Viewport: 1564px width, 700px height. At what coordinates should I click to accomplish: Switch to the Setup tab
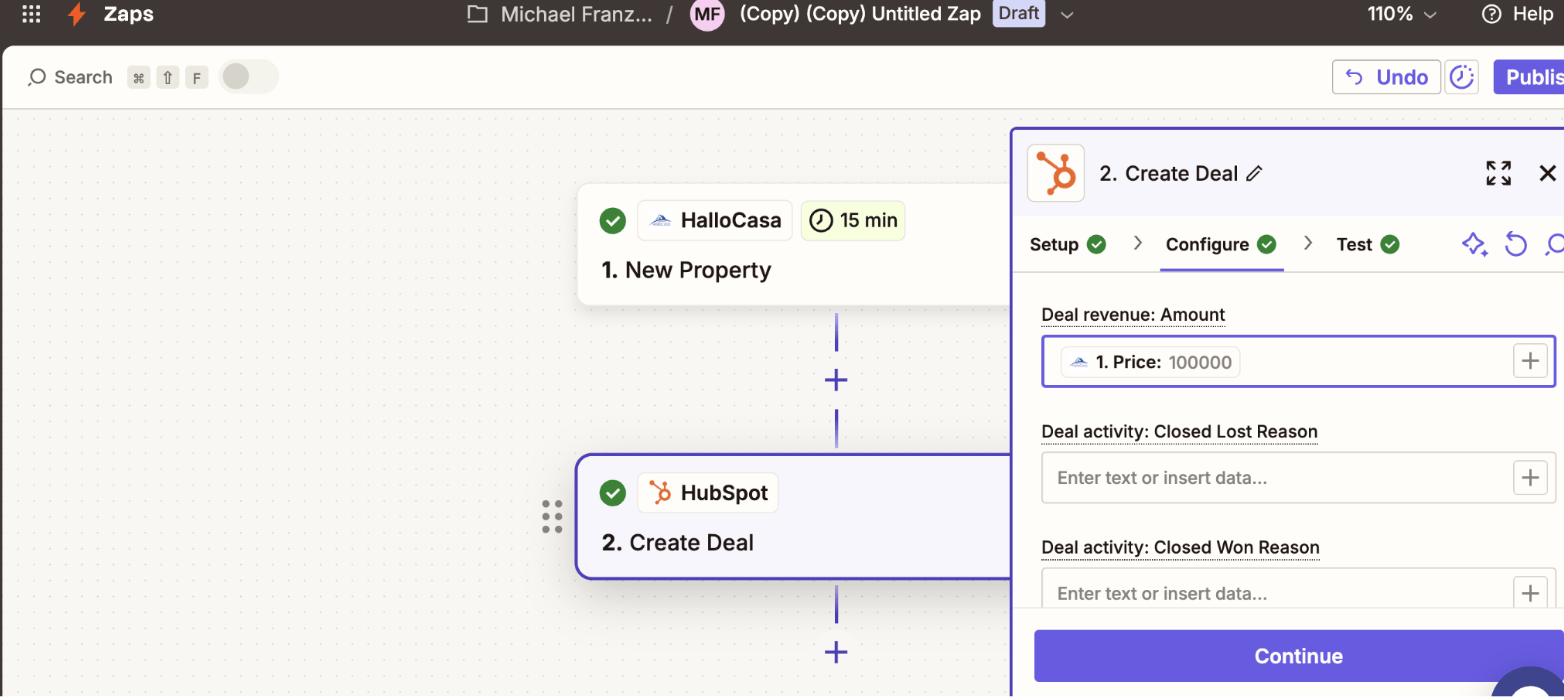click(1068, 244)
